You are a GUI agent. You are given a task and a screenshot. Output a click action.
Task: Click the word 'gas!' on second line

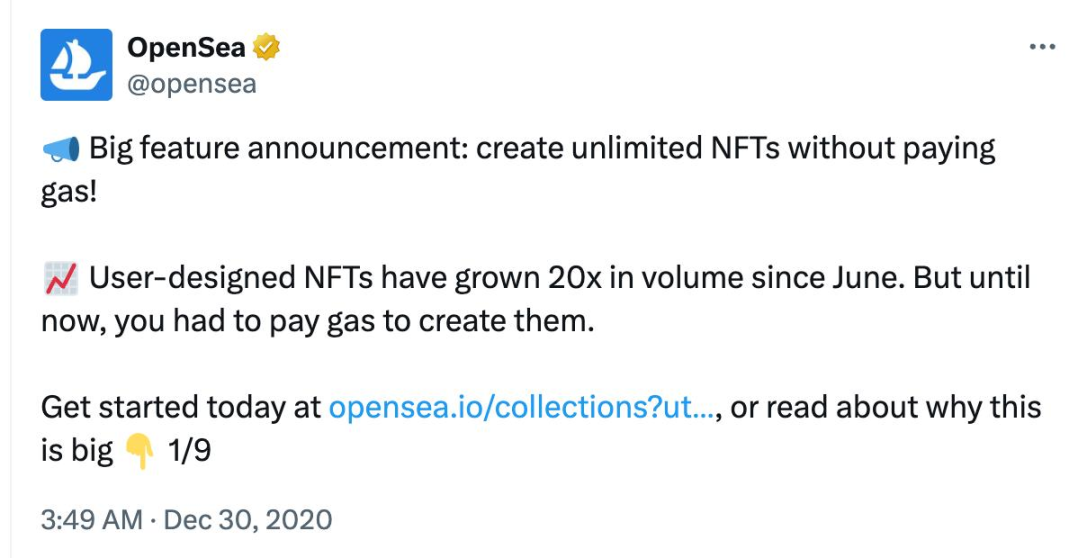[x=69, y=193]
